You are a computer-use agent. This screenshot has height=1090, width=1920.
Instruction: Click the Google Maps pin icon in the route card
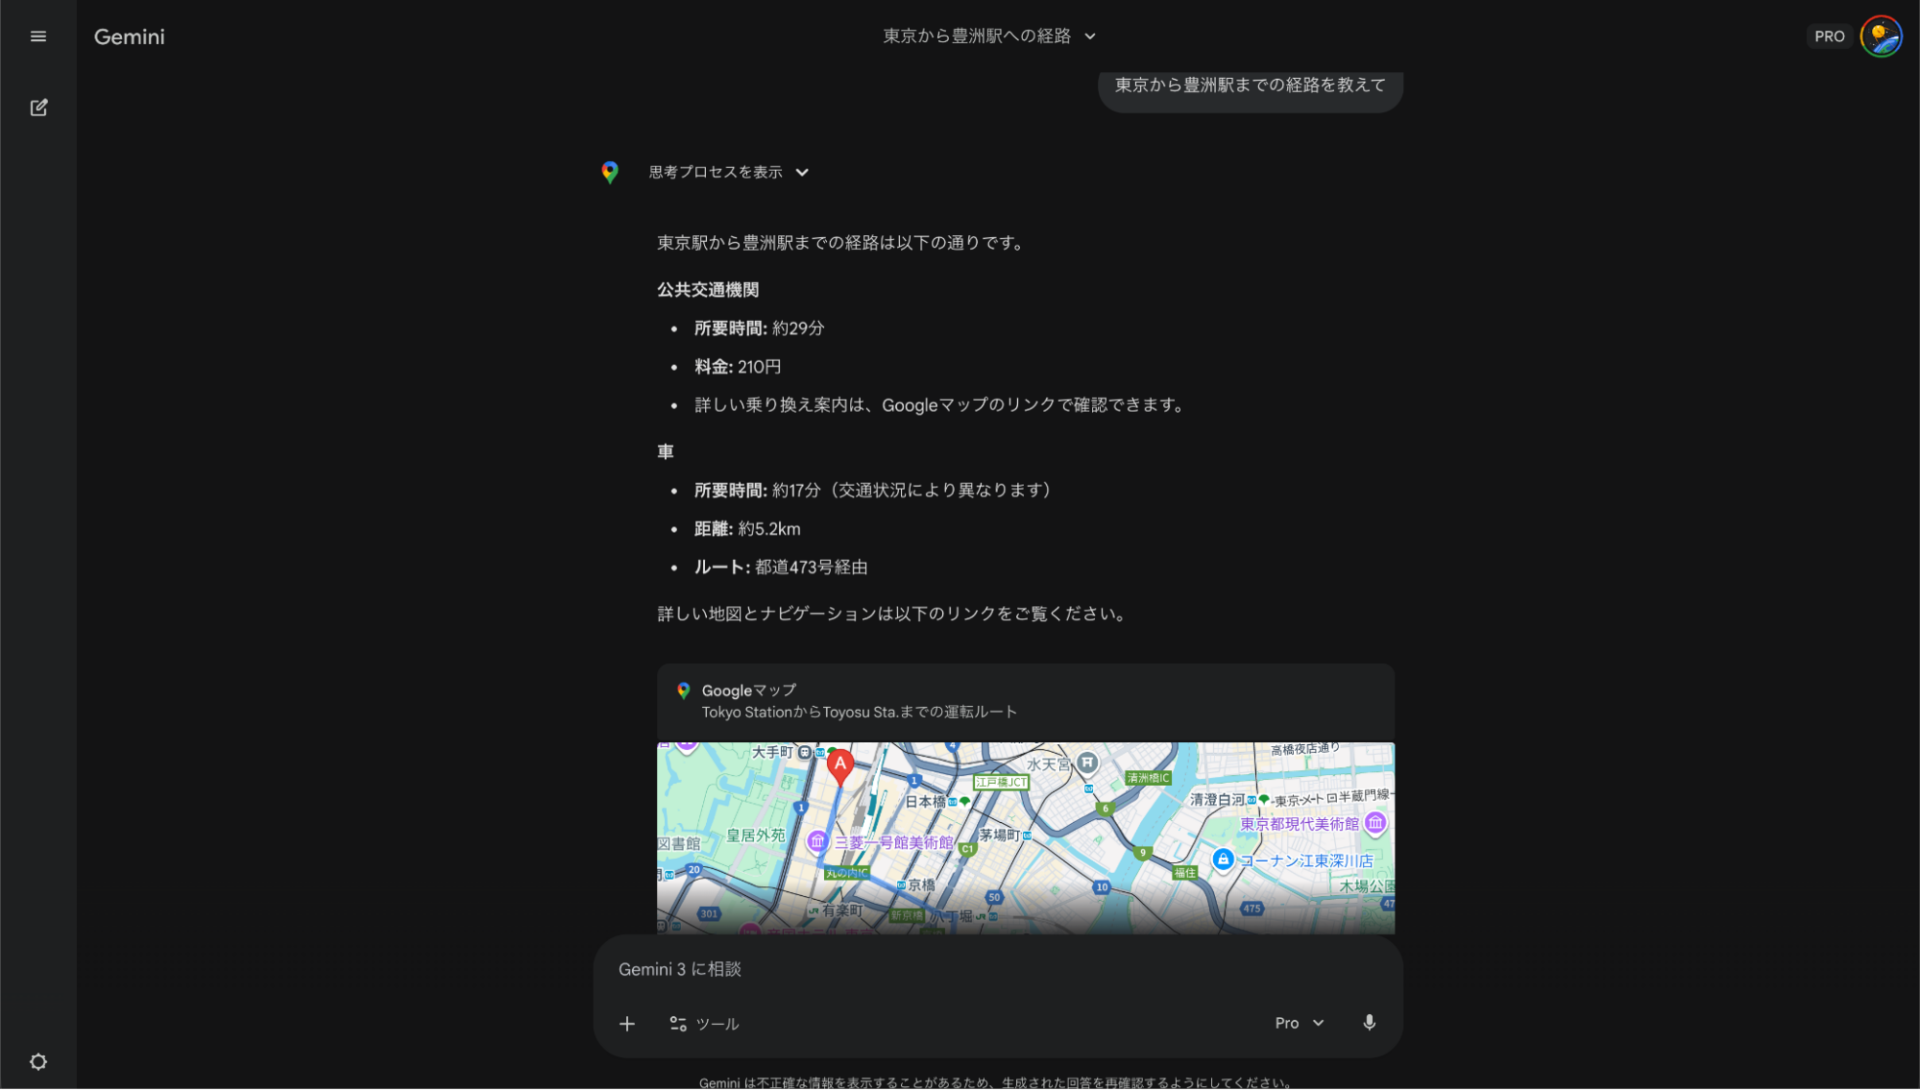click(684, 690)
